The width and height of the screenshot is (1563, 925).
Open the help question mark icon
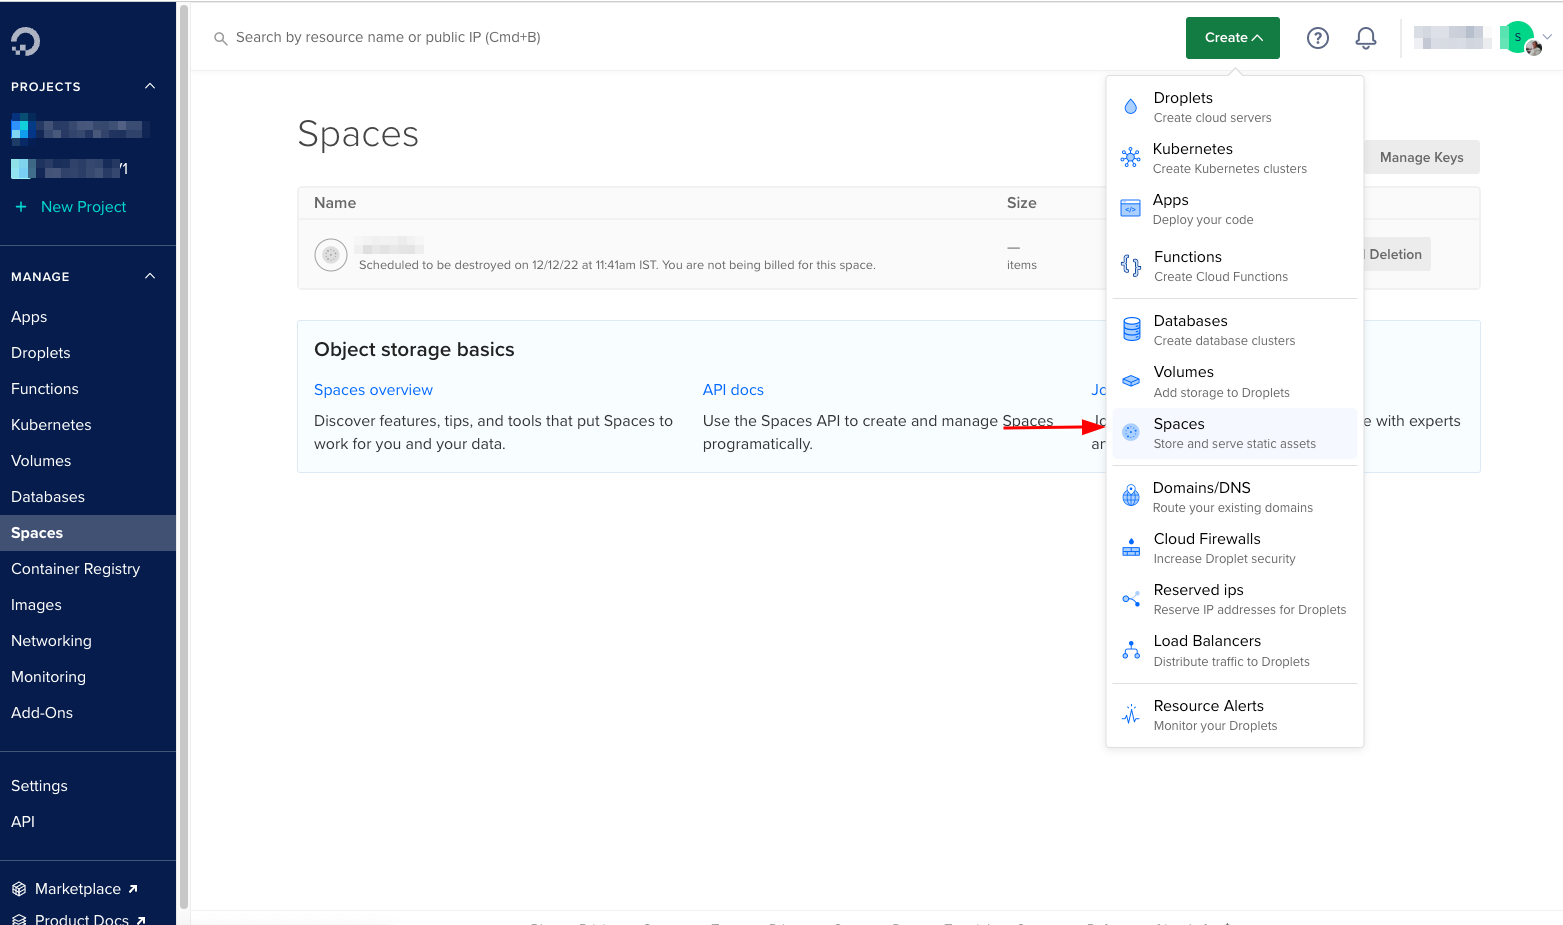1318,38
